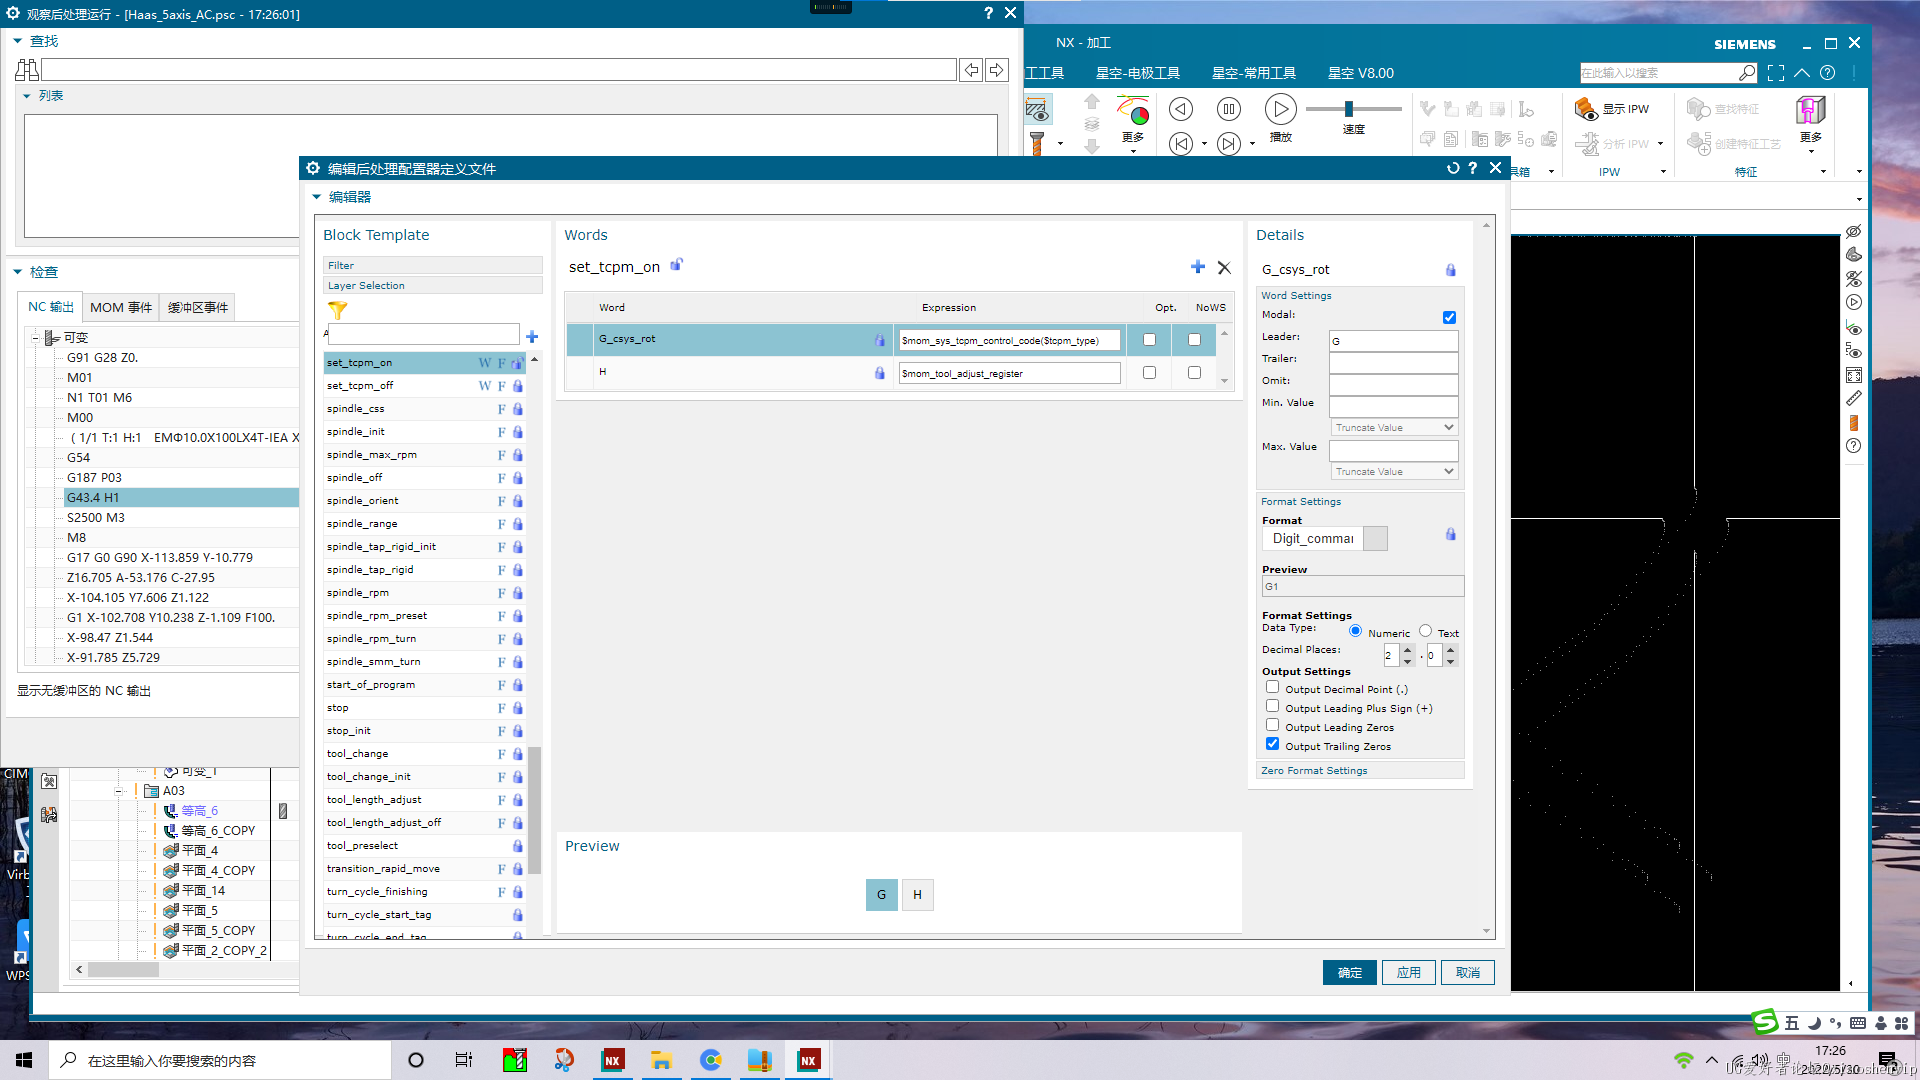
Task: Open Max. Value Truncate Value dropdown
Action: 1394,472
